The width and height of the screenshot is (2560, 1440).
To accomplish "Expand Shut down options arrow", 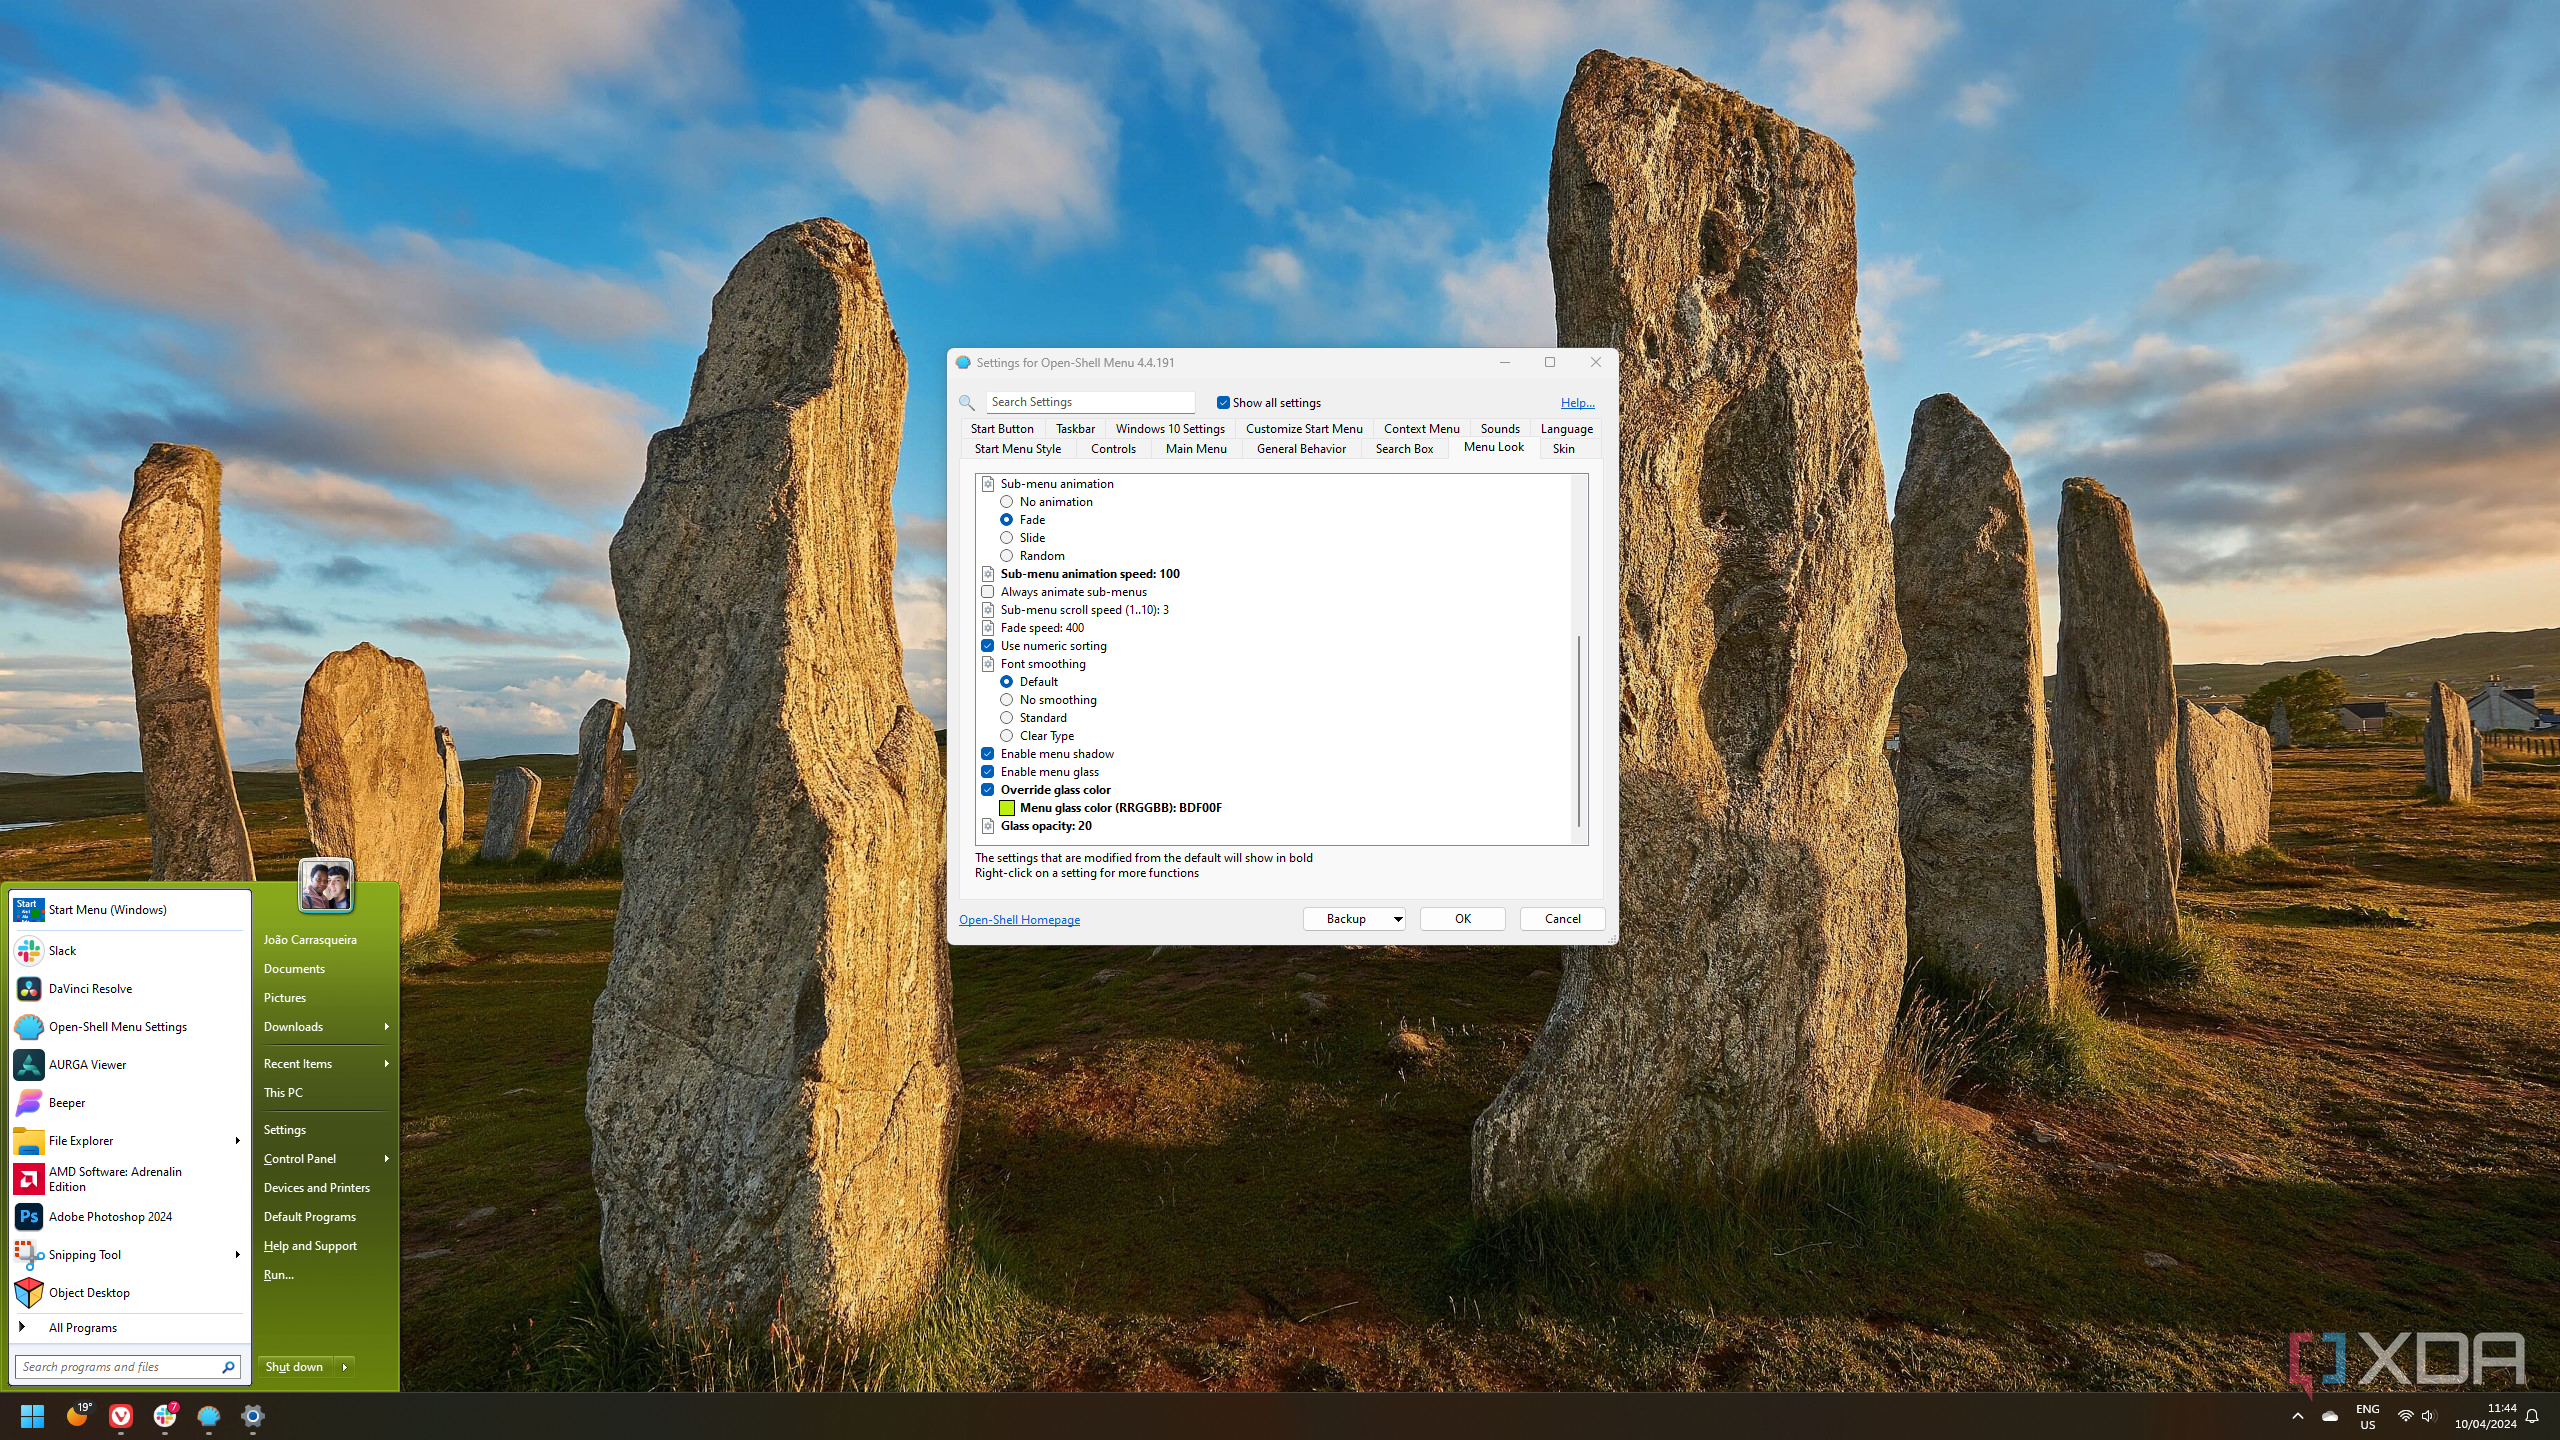I will pyautogui.click(x=345, y=1366).
